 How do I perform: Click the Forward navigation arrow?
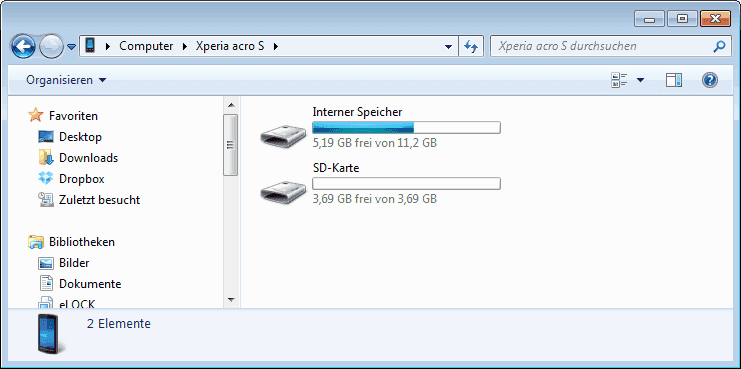pos(51,46)
